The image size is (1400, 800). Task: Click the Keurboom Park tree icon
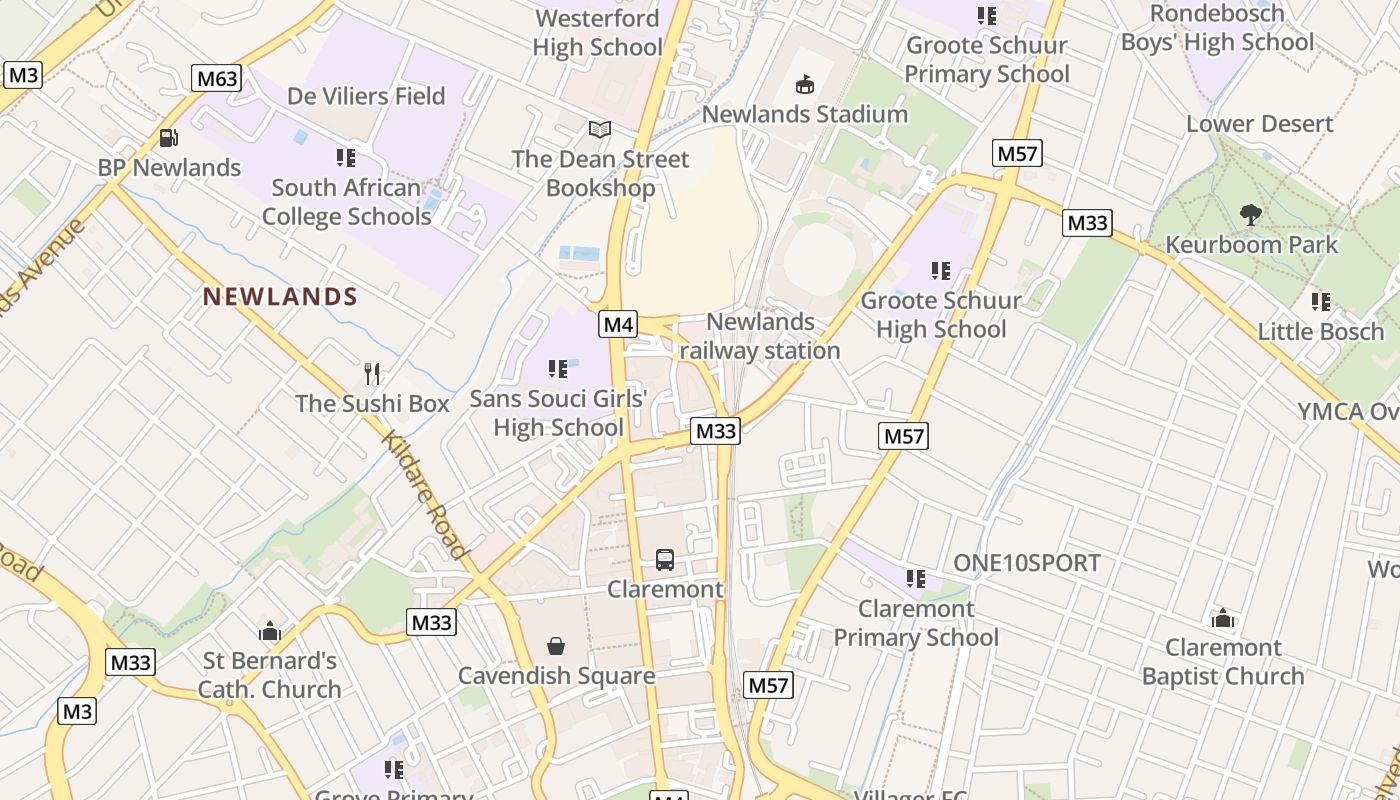pyautogui.click(x=1250, y=214)
